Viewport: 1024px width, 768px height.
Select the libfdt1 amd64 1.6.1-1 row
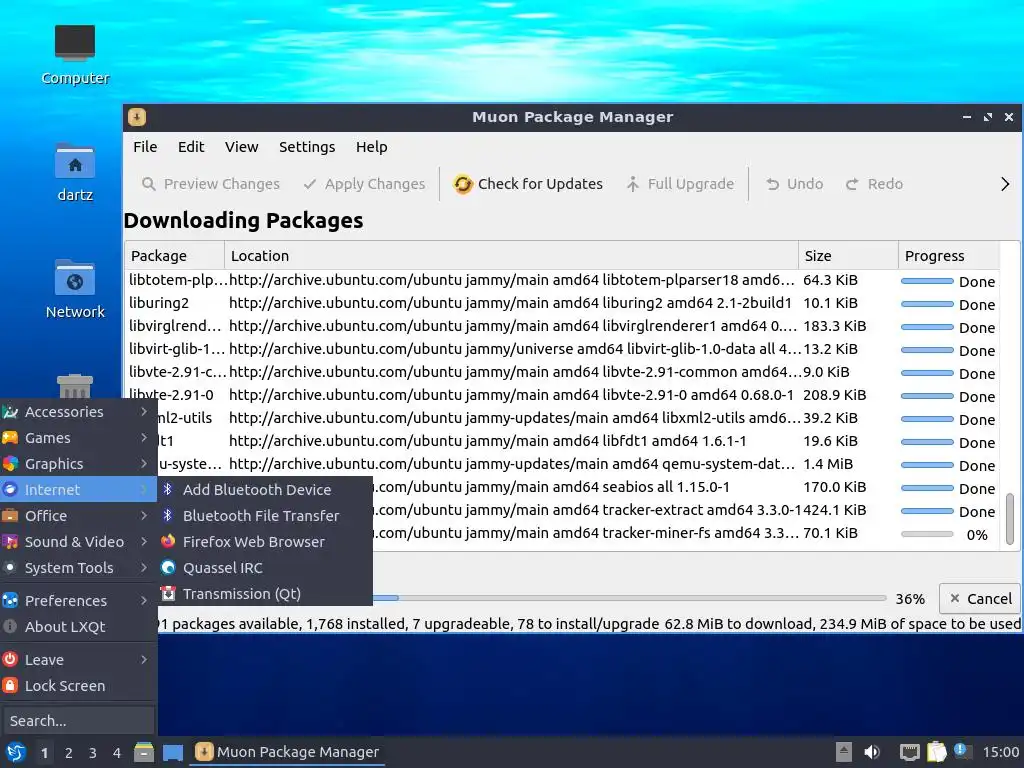(579, 441)
